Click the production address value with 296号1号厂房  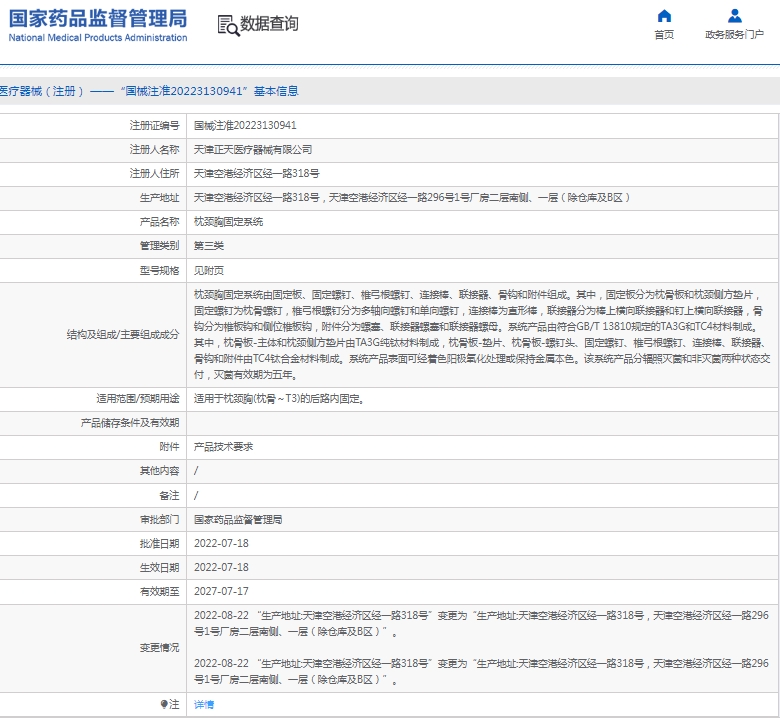pyautogui.click(x=412, y=198)
